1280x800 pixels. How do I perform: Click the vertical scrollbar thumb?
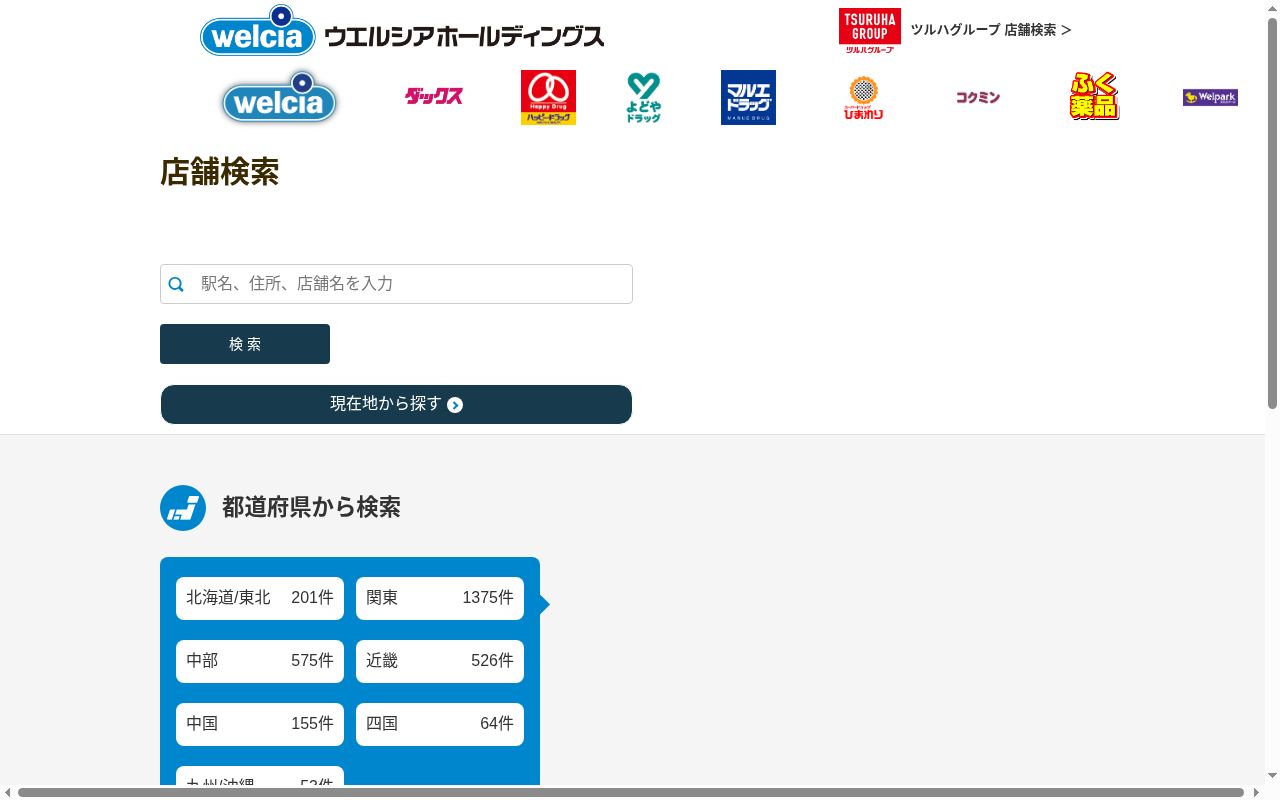coord(1272,212)
